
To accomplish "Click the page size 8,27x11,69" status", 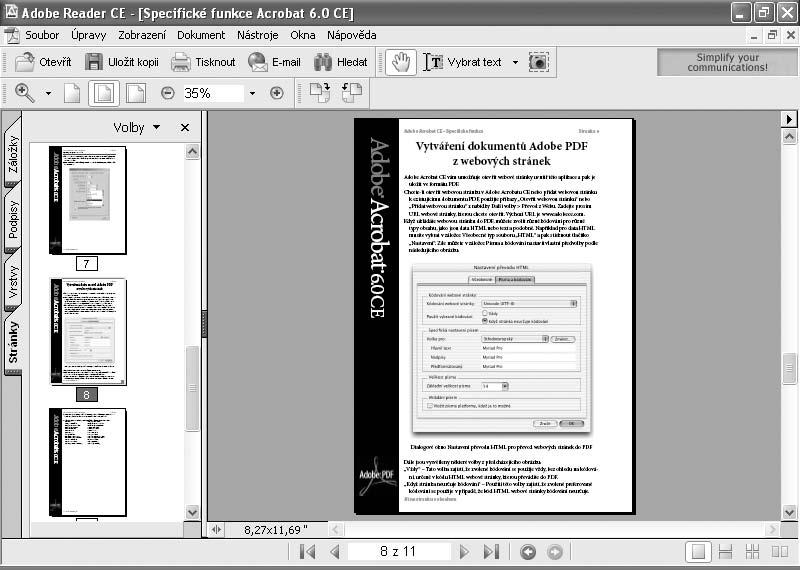I will coord(276,530).
